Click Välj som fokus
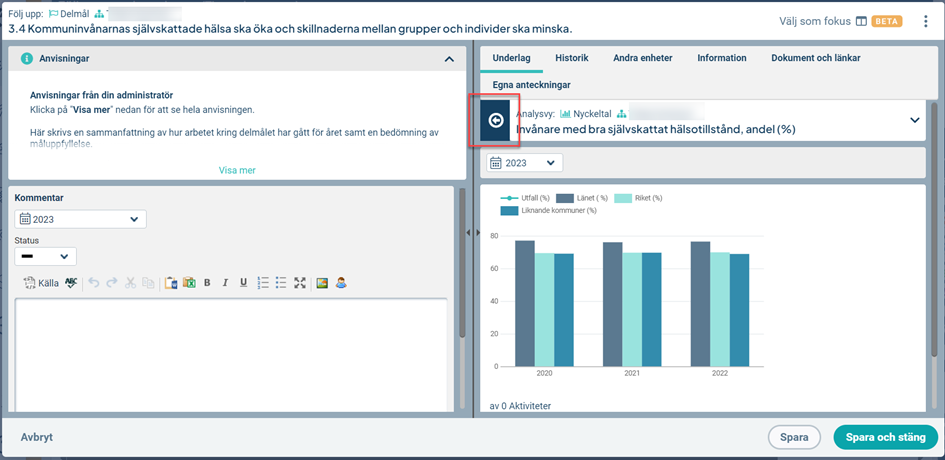The height and width of the screenshot is (460, 945). pyautogui.click(x=815, y=21)
